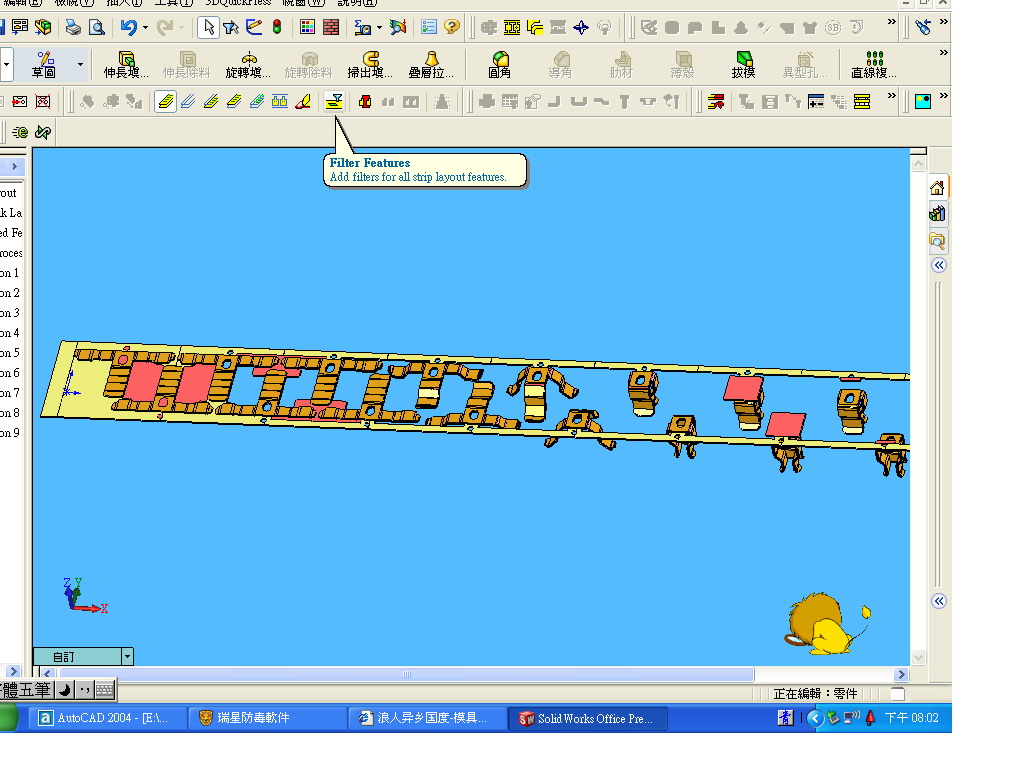Toggle blue outlined strip display icon
Screen dimensions: 1024x768
coord(188,102)
